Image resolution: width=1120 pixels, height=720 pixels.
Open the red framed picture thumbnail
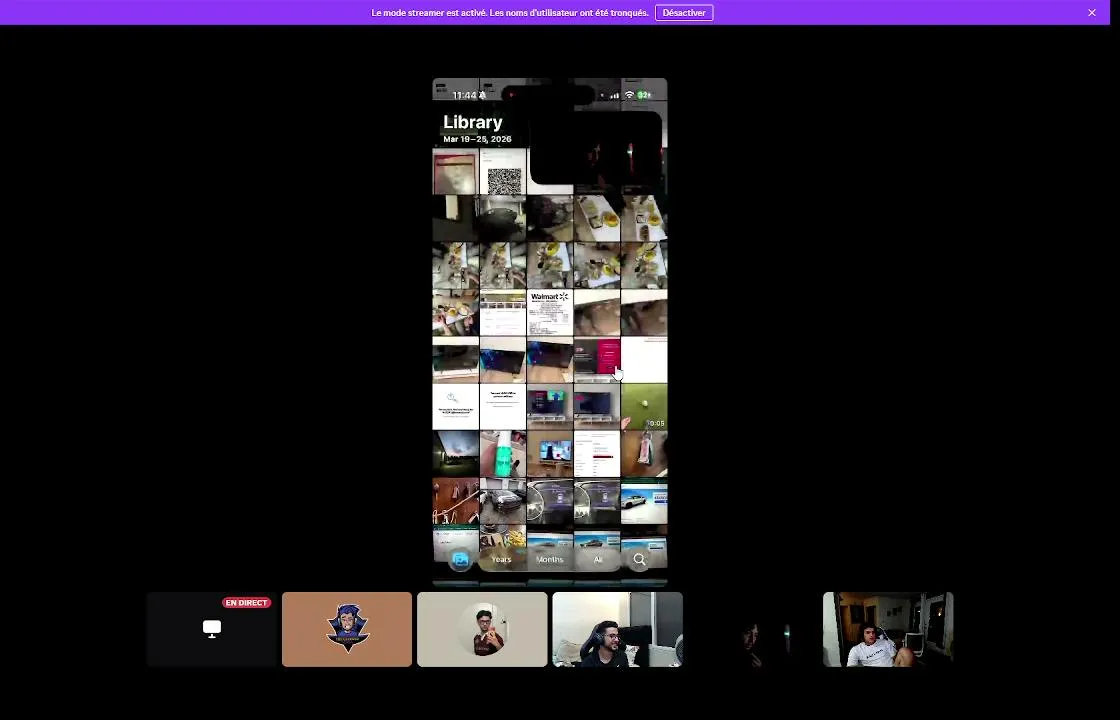(x=456, y=171)
